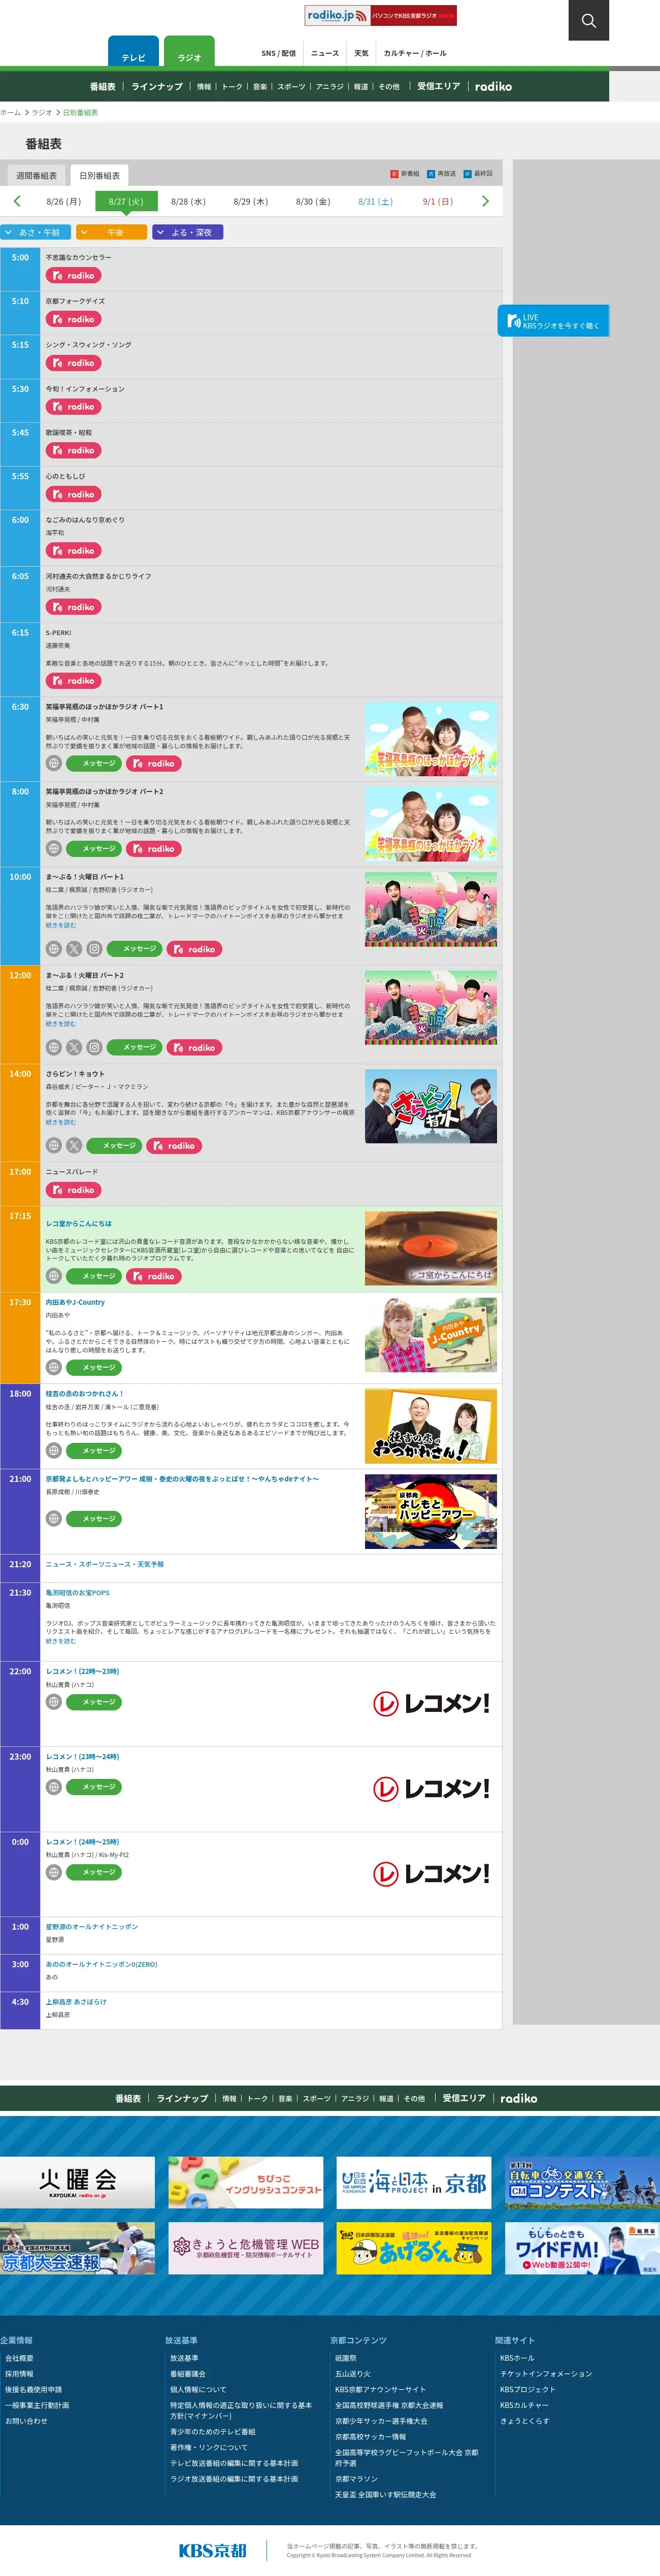The image size is (660, 2576).
Task: Switch to the テレビ tab
Action: pyautogui.click(x=133, y=53)
